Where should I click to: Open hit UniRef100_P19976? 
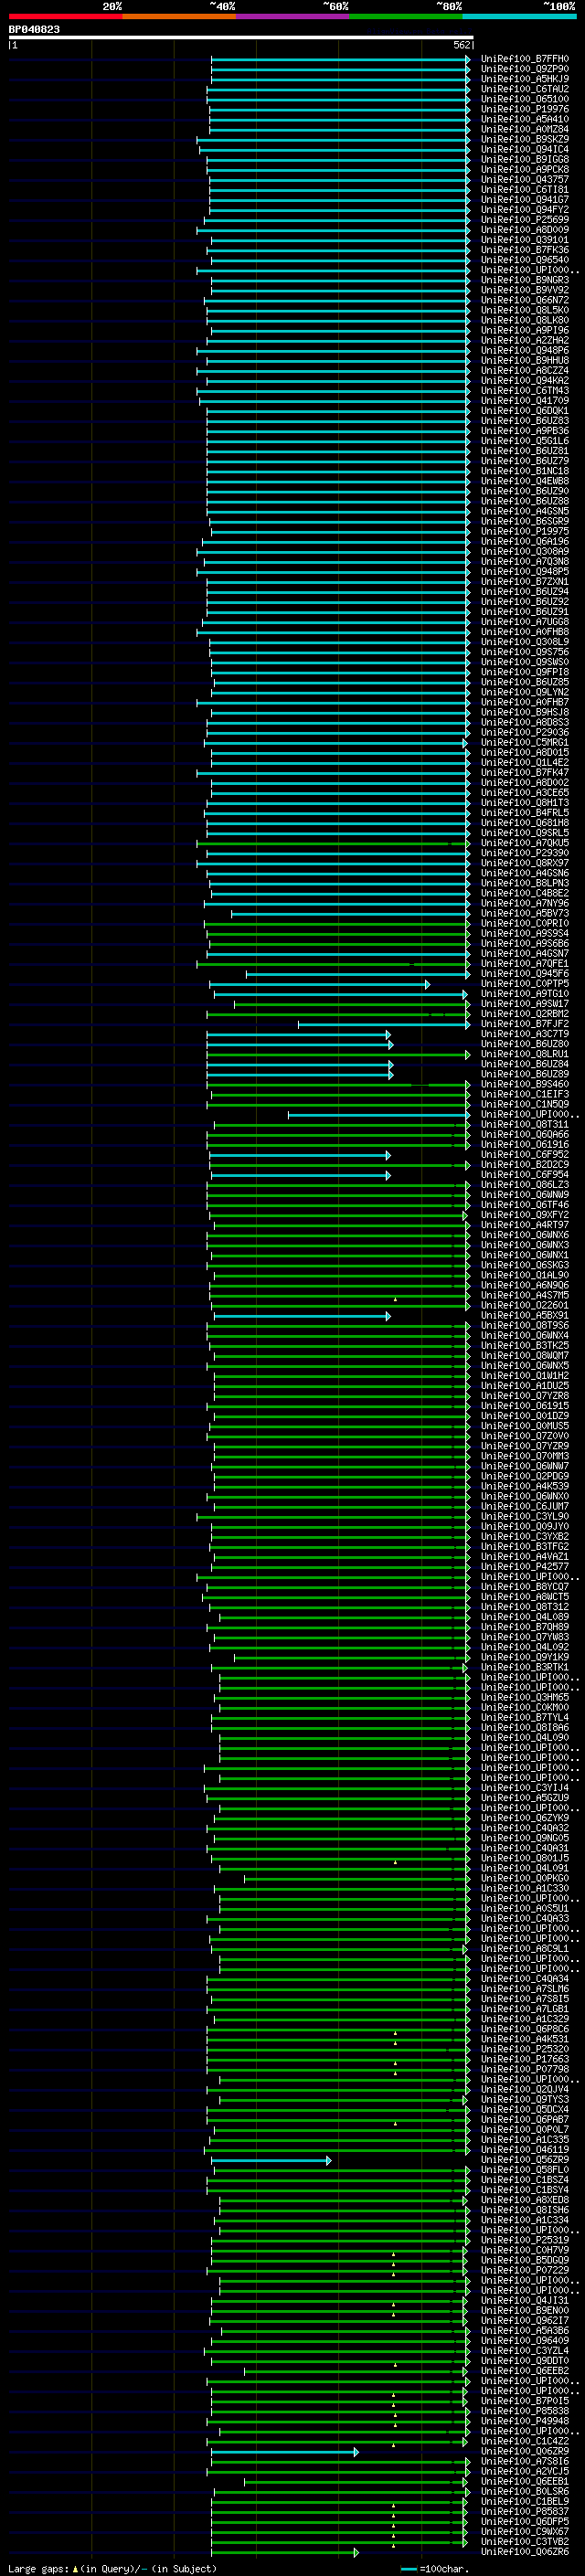[525, 109]
